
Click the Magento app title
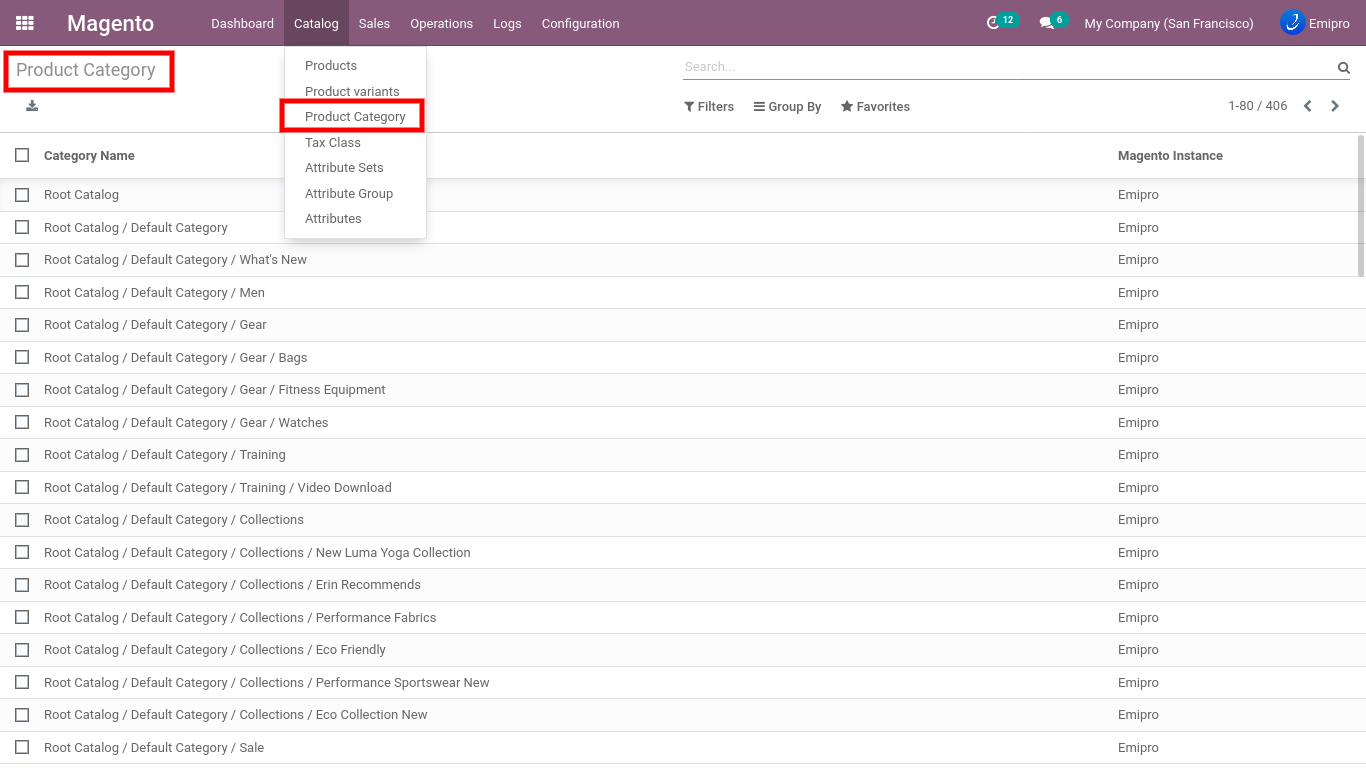(x=110, y=23)
